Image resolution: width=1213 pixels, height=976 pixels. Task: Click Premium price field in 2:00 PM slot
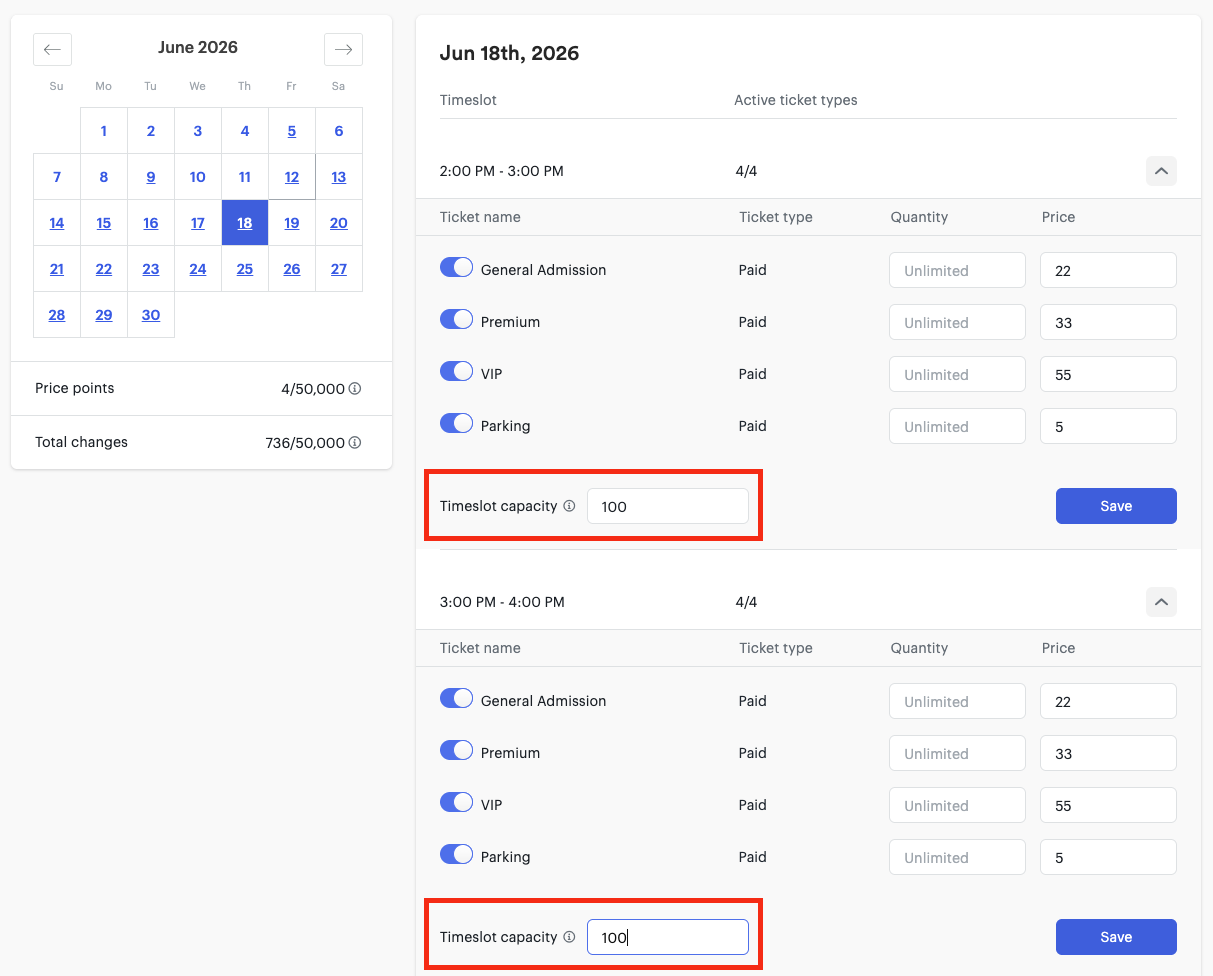point(1108,322)
